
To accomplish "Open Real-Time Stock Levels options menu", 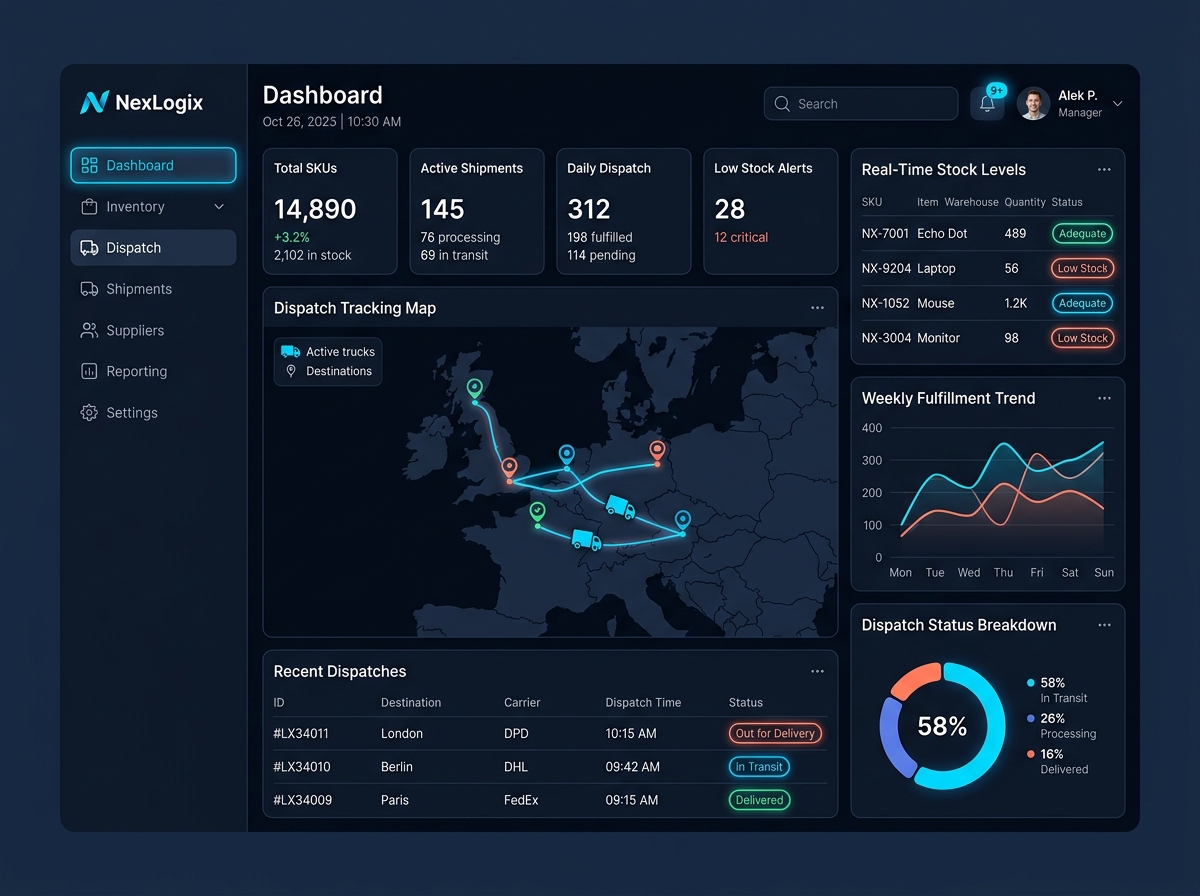I will click(1104, 170).
